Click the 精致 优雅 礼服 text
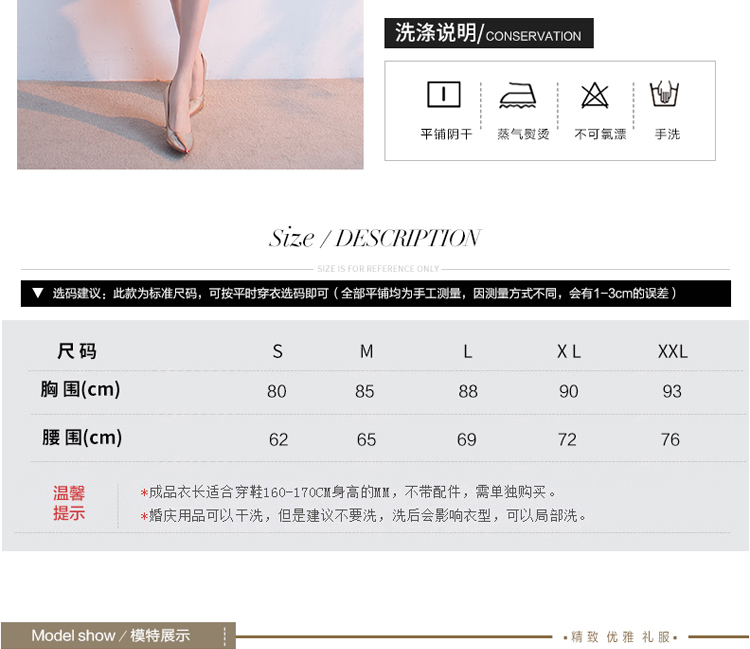The height and width of the screenshot is (649, 750). pos(622,637)
